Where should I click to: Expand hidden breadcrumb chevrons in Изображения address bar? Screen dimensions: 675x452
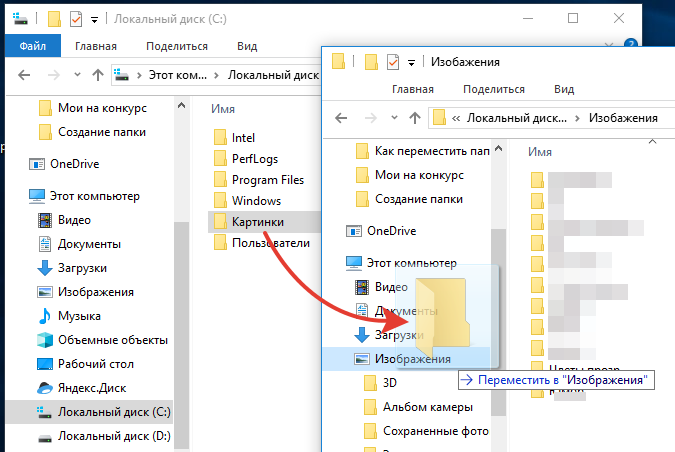(456, 118)
